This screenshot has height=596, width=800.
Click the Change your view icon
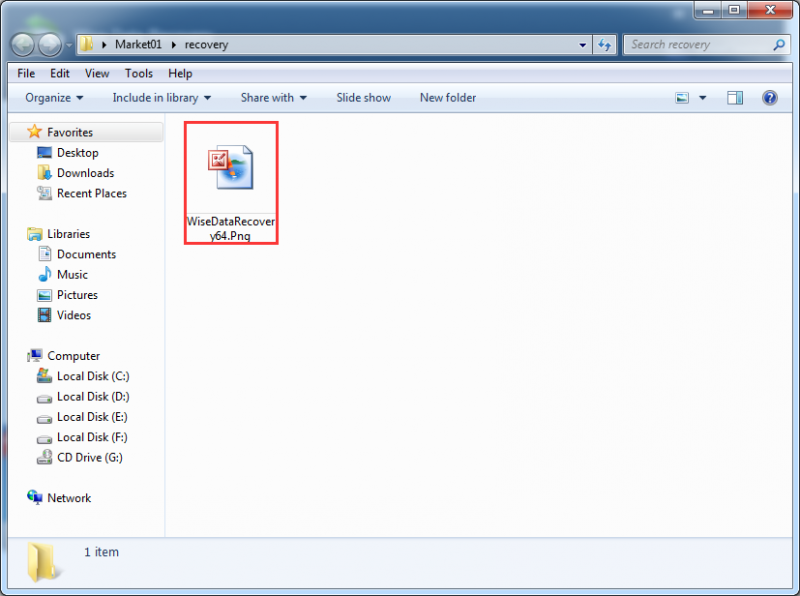pos(682,97)
